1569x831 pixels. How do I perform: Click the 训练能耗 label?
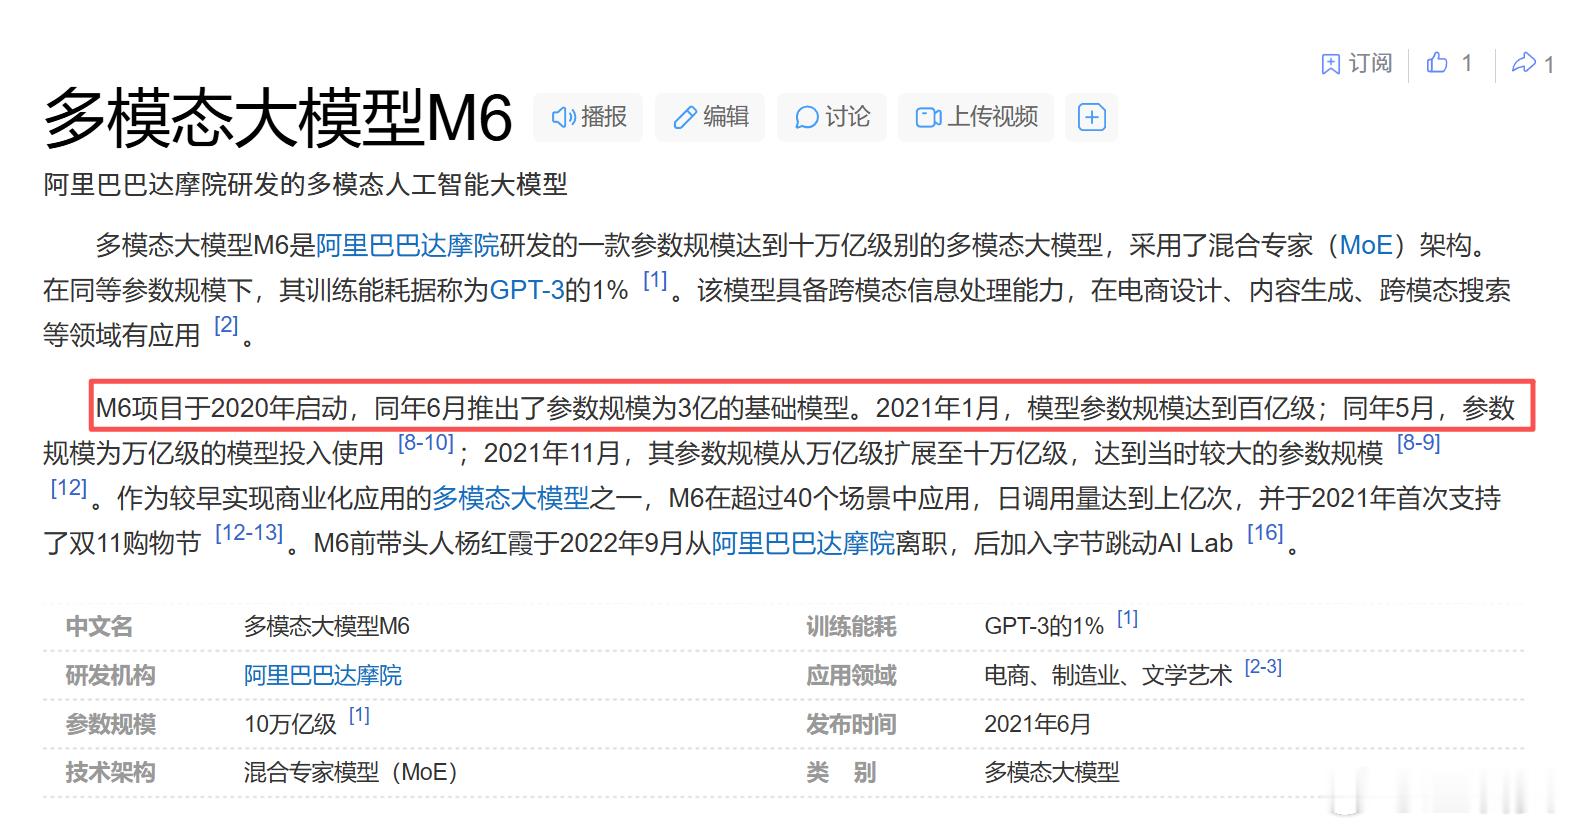(x=851, y=627)
